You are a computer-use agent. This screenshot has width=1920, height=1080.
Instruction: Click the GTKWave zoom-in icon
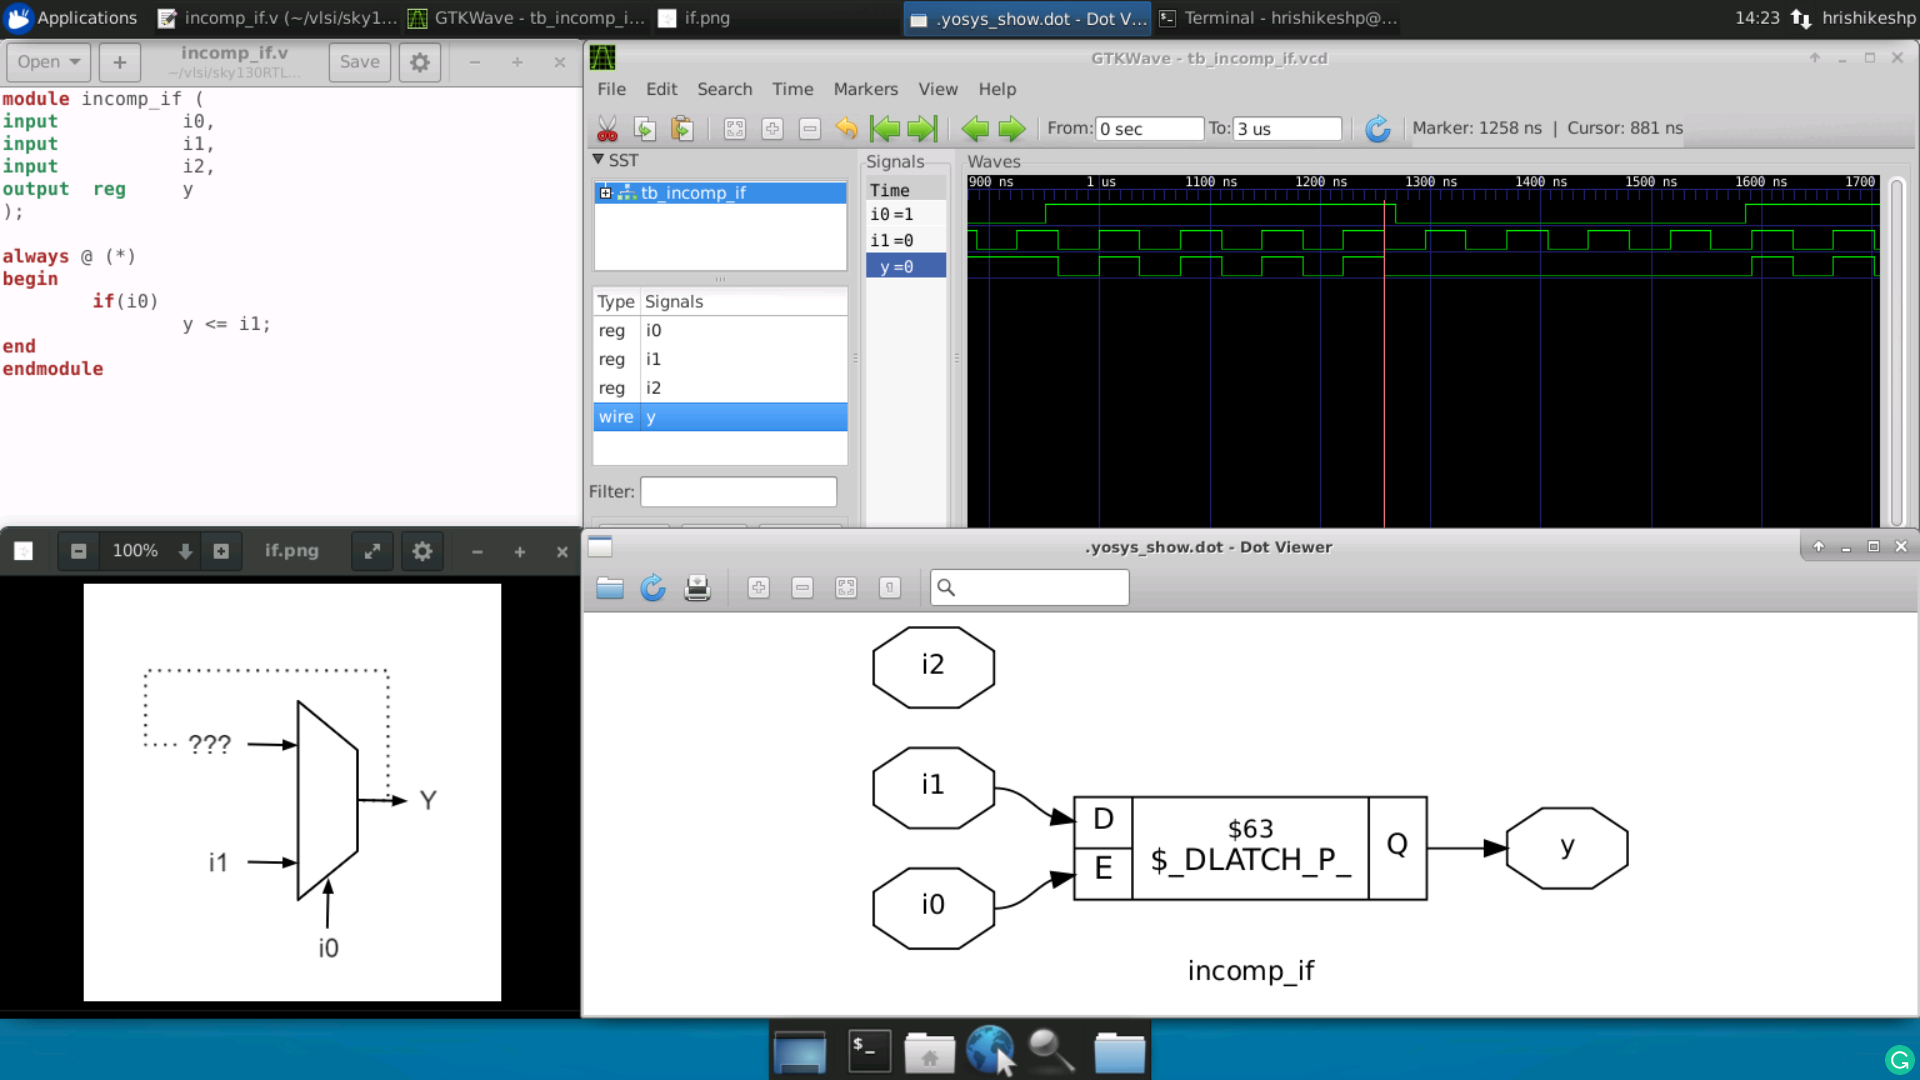[x=771, y=128]
